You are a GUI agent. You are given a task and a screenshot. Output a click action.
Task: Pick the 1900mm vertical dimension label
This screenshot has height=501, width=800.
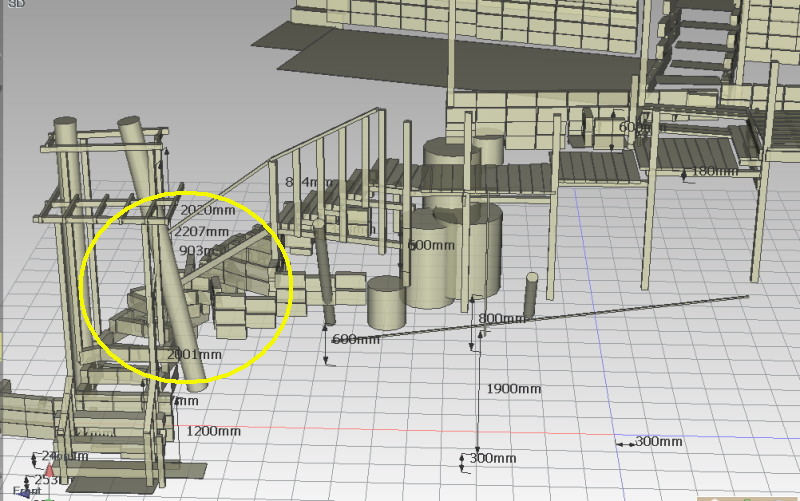pyautogui.click(x=513, y=388)
